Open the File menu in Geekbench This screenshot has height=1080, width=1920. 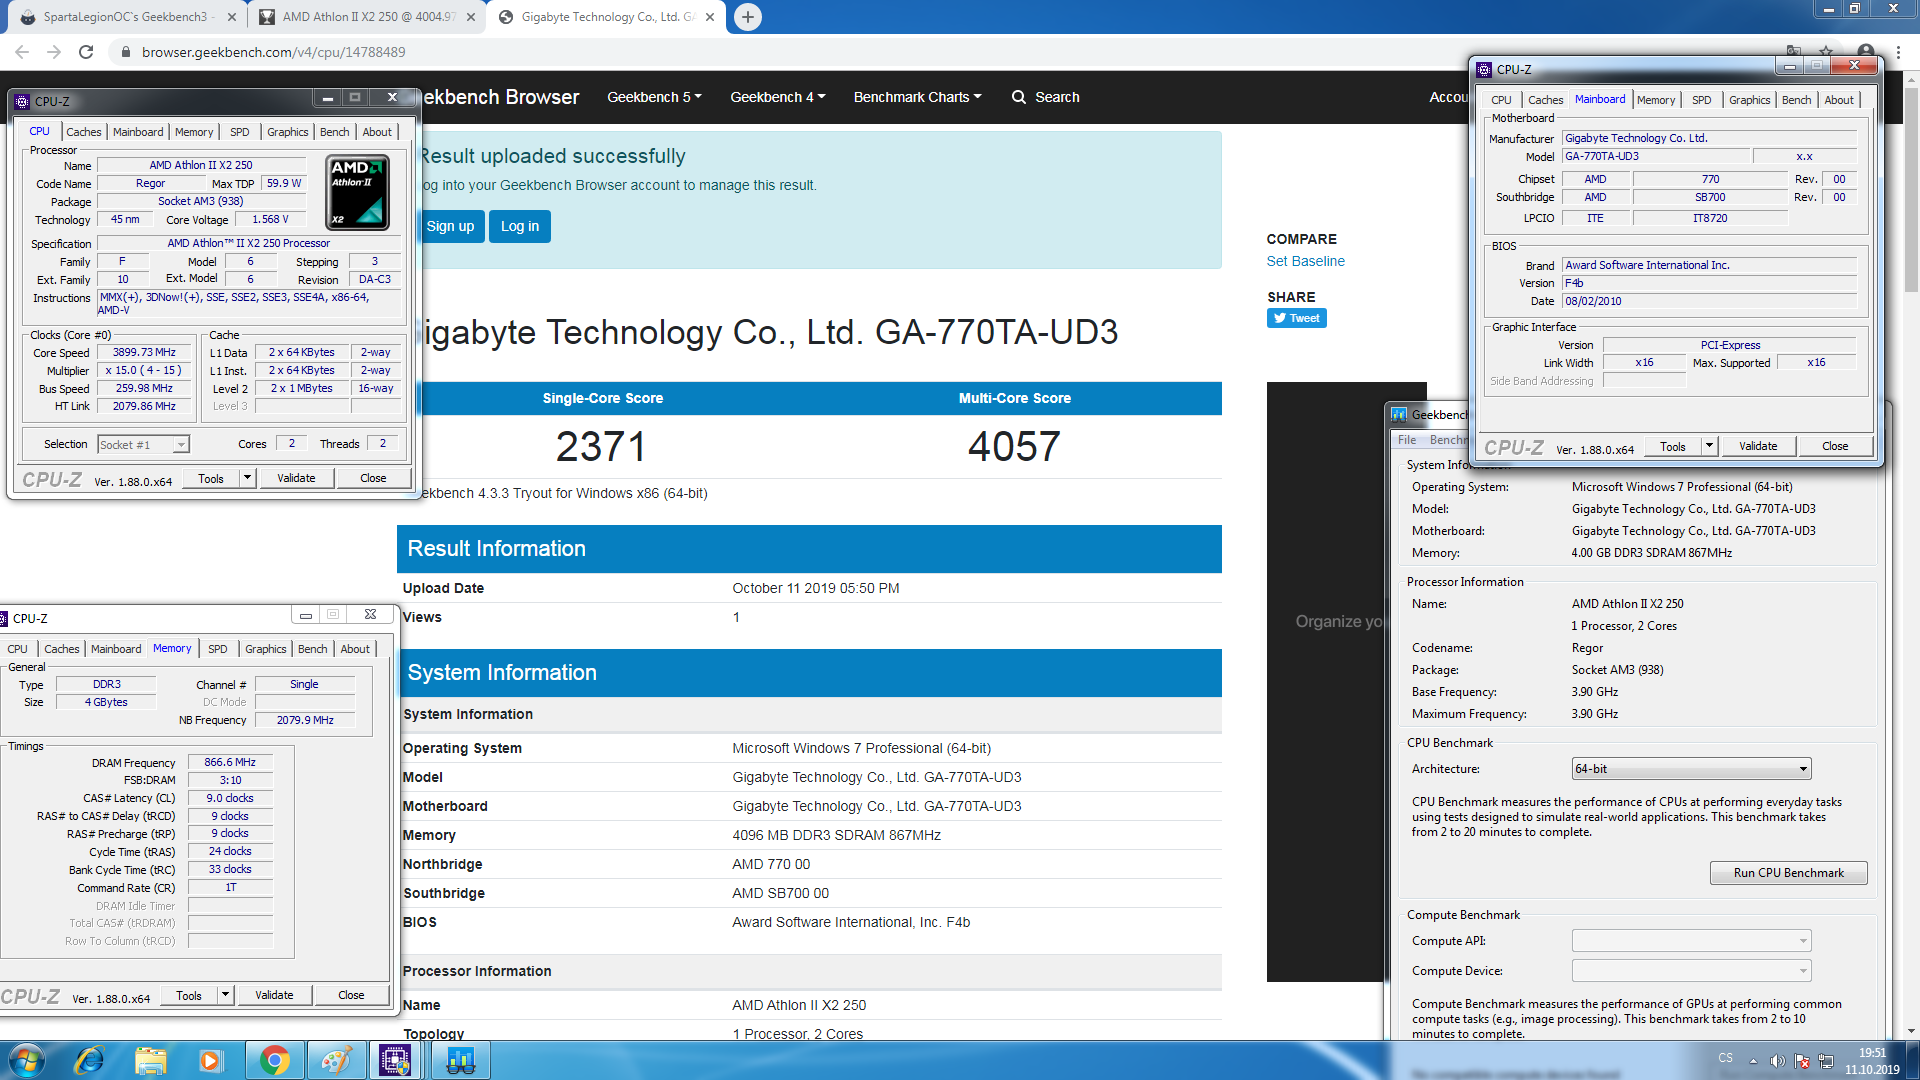[x=1407, y=440]
